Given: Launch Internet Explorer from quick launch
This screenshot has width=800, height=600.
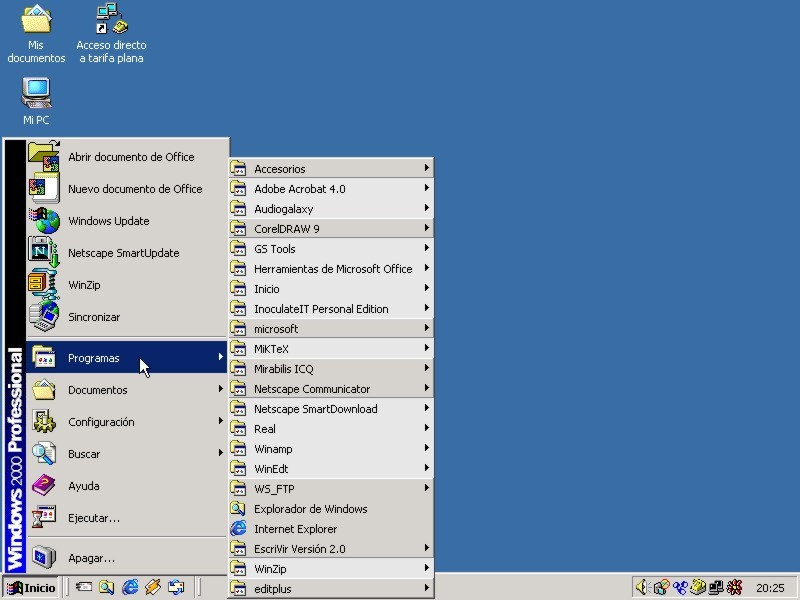Looking at the screenshot, I should (x=130, y=587).
